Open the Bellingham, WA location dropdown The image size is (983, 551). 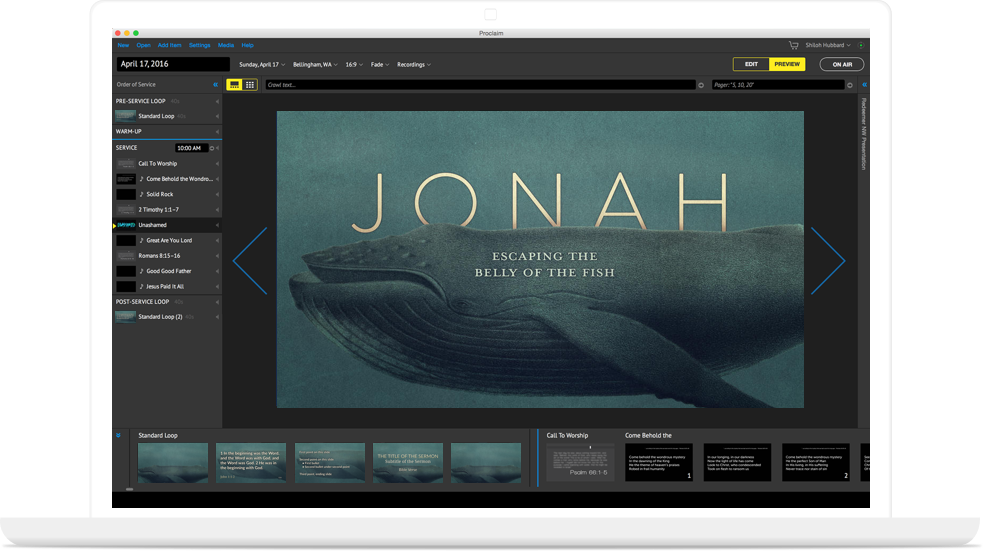(315, 65)
